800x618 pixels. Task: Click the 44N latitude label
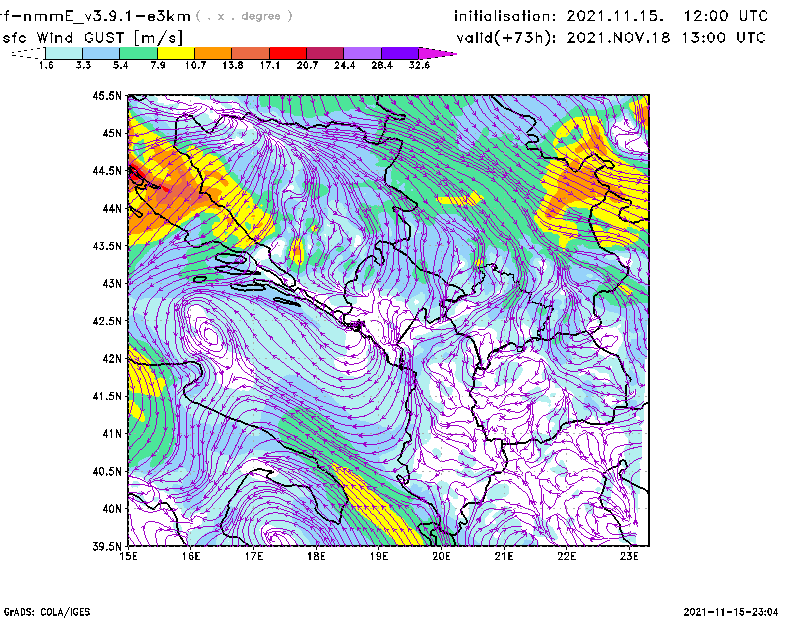click(112, 208)
